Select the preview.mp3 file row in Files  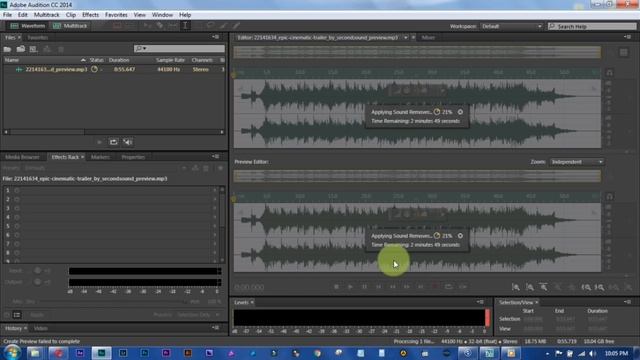coord(114,69)
